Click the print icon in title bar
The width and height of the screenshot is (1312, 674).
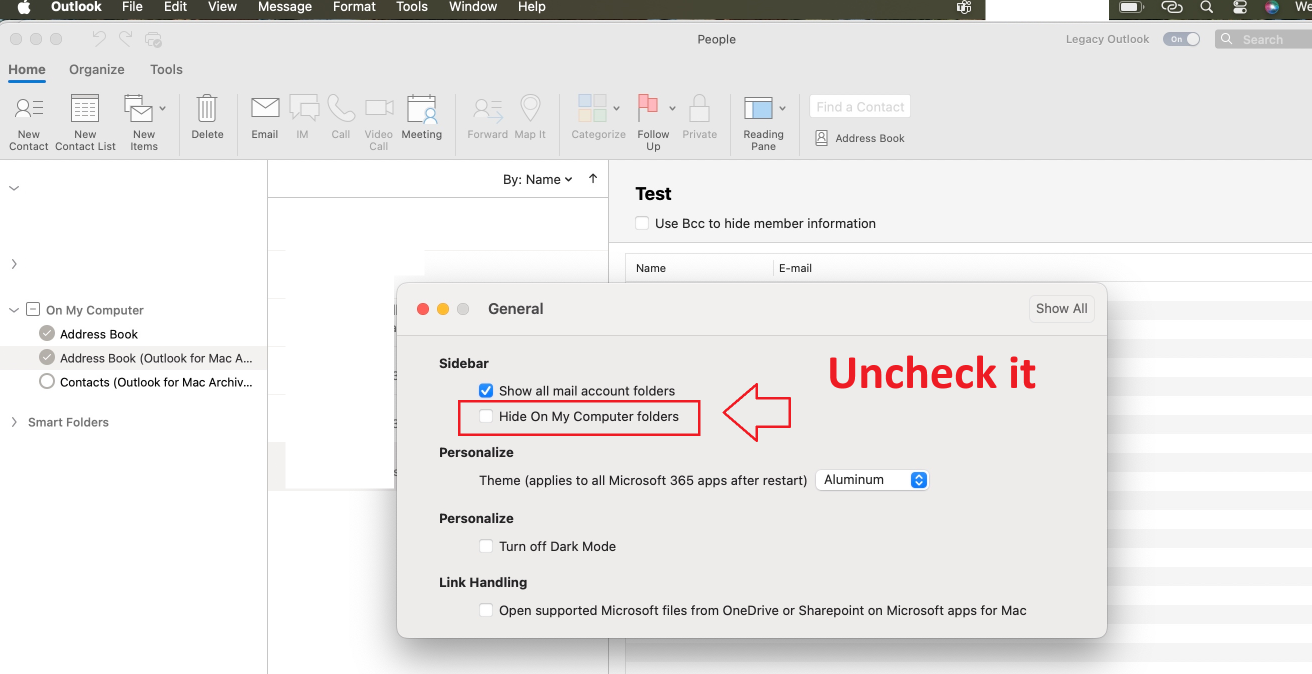click(153, 39)
